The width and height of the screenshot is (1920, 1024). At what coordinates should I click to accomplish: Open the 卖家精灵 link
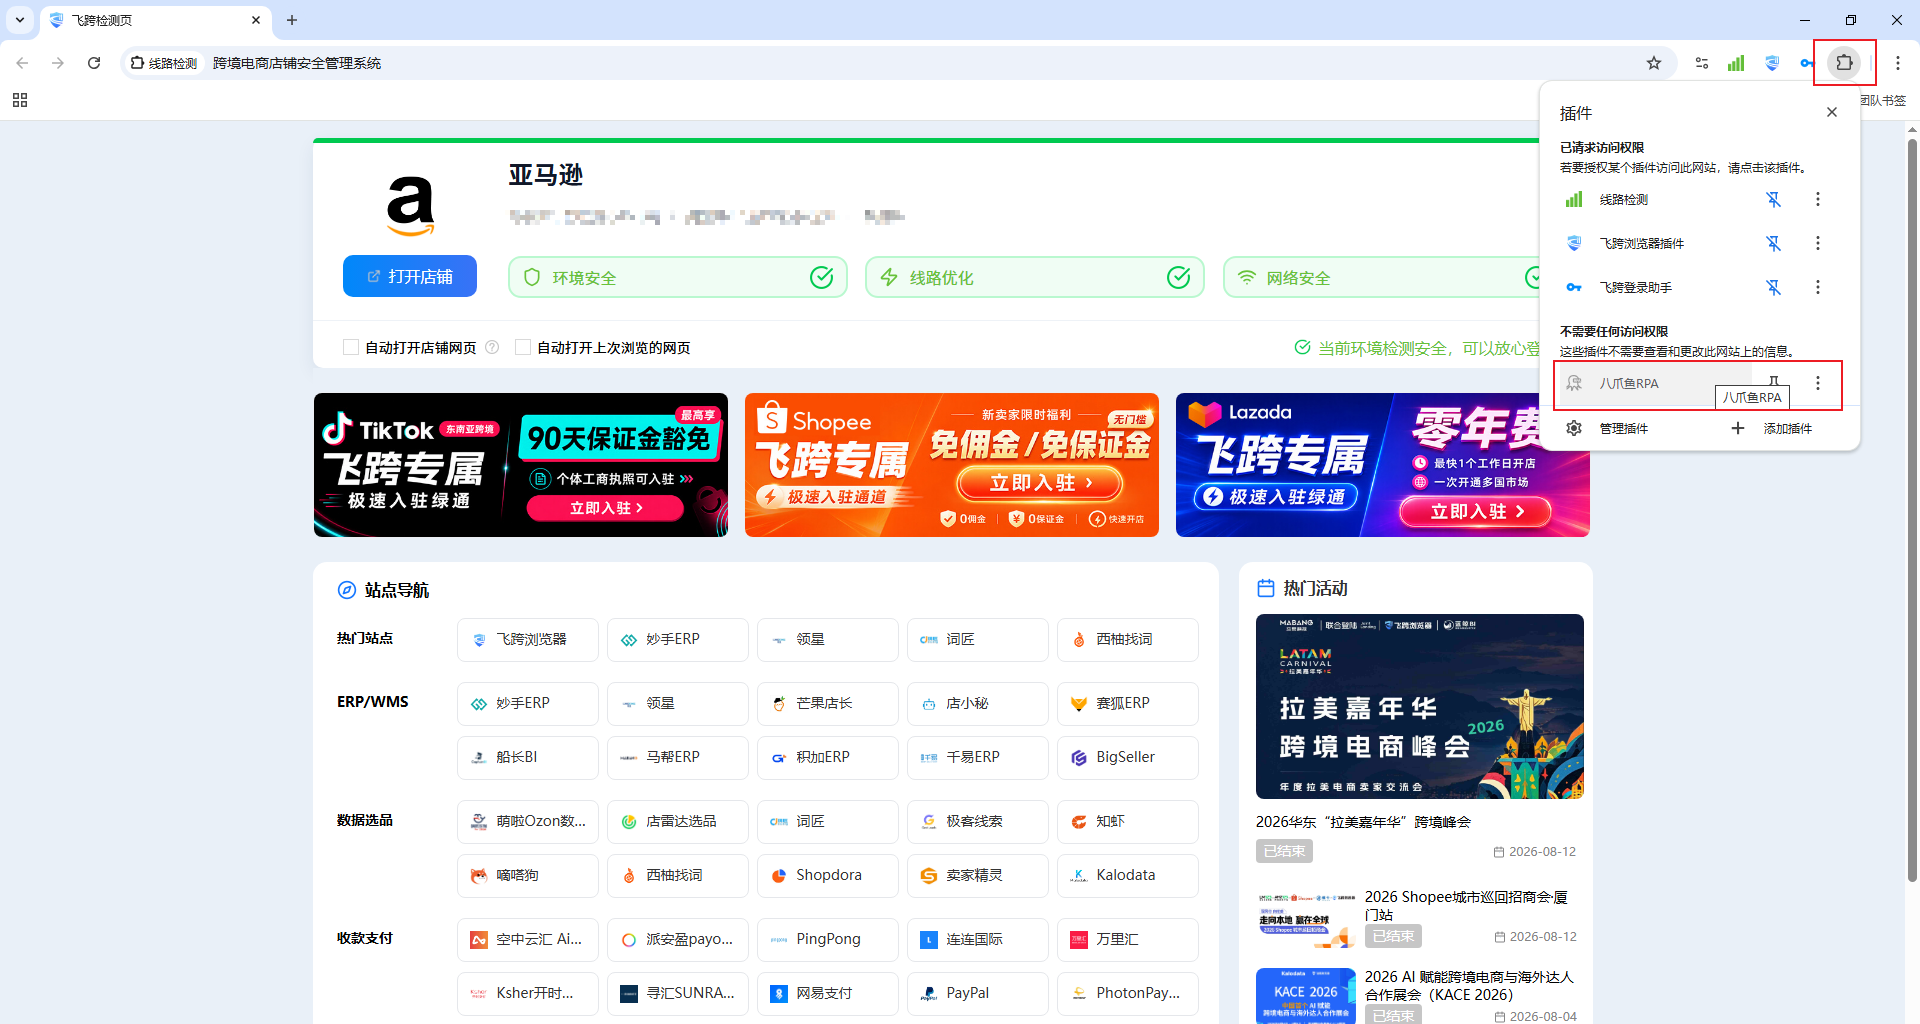coord(978,876)
